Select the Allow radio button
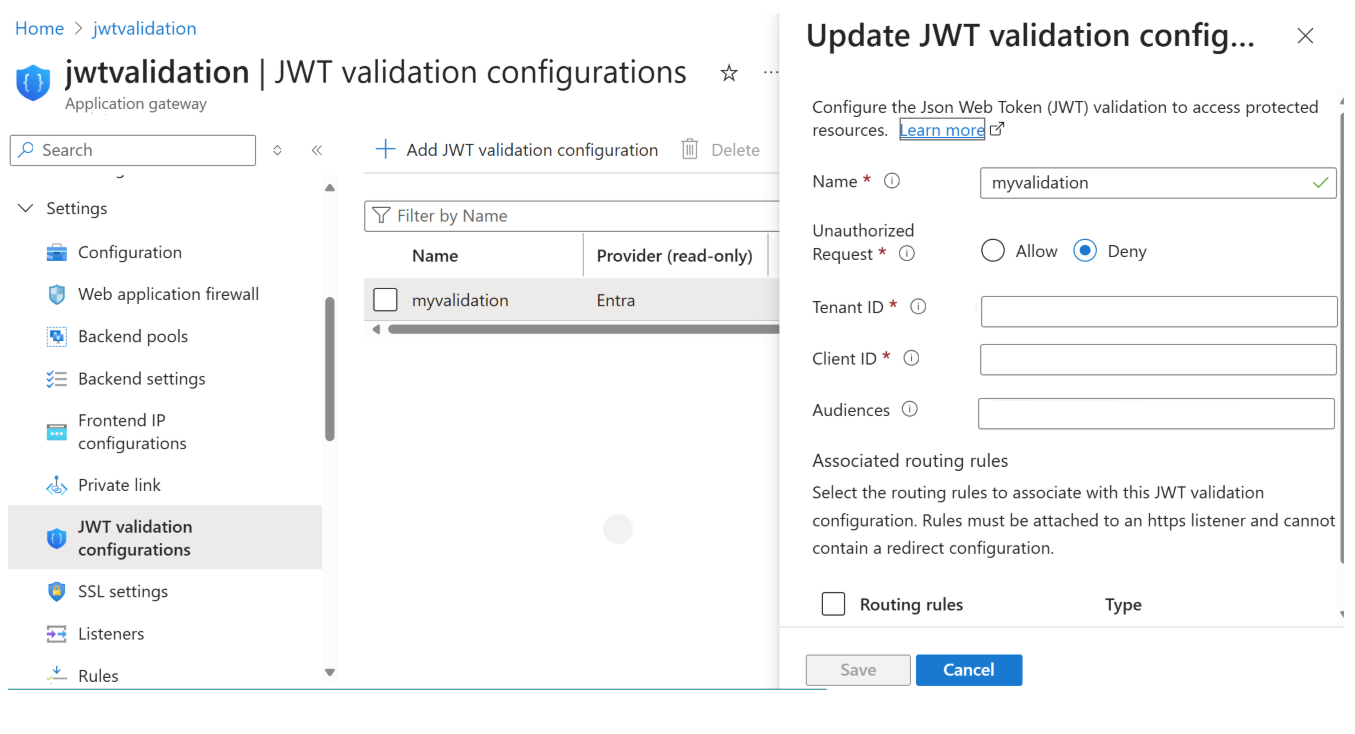This screenshot has height=734, width=1355. [992, 251]
